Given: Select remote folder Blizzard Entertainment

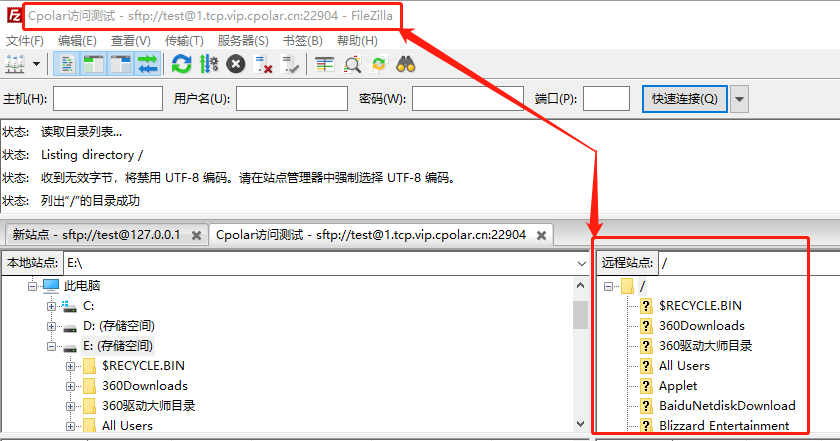Looking at the screenshot, I should point(724,425).
